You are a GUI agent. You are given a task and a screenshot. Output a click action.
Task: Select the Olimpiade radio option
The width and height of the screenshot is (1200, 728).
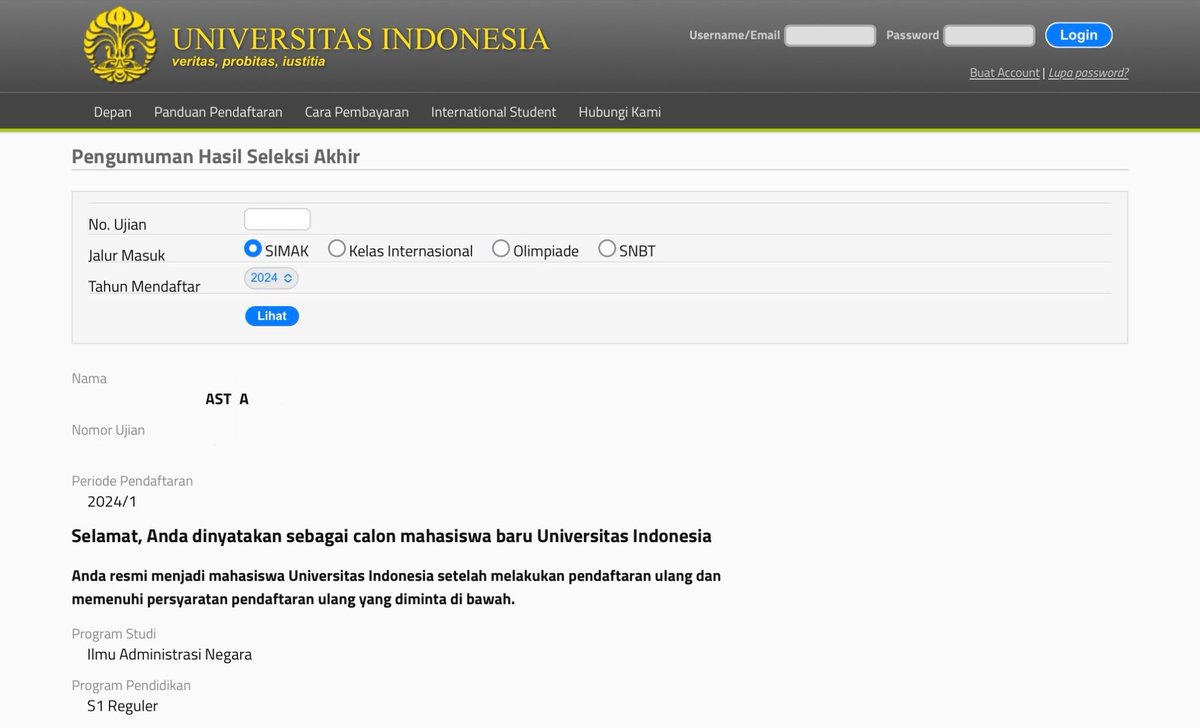coord(501,249)
